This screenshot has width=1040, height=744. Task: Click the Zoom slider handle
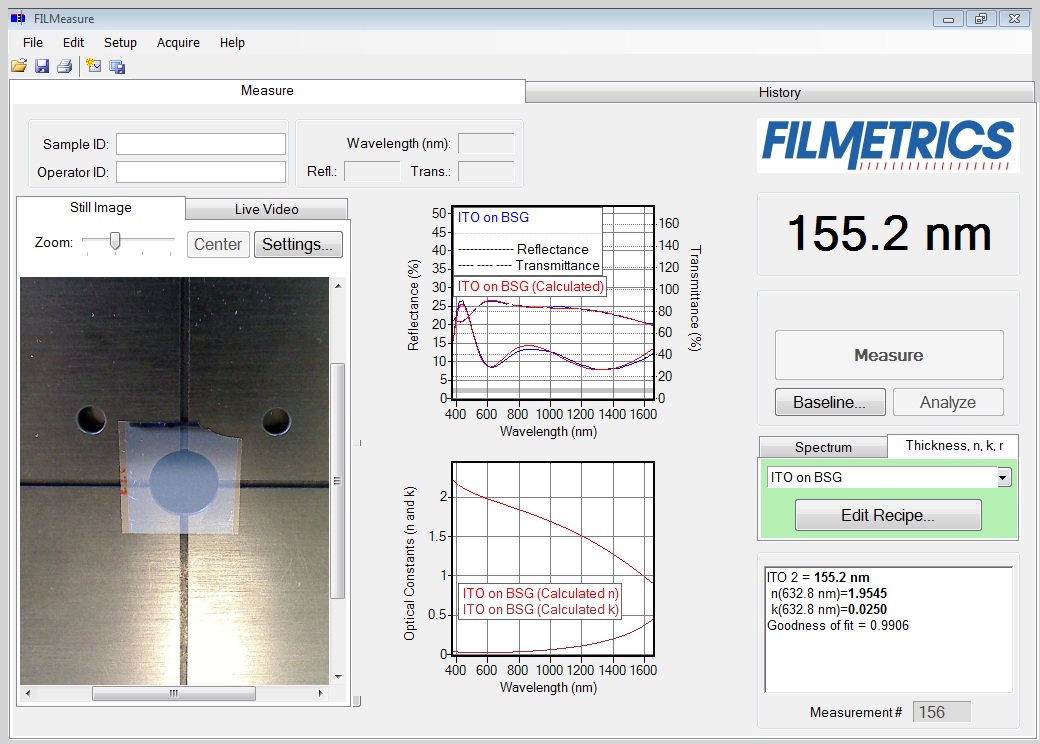click(x=115, y=241)
